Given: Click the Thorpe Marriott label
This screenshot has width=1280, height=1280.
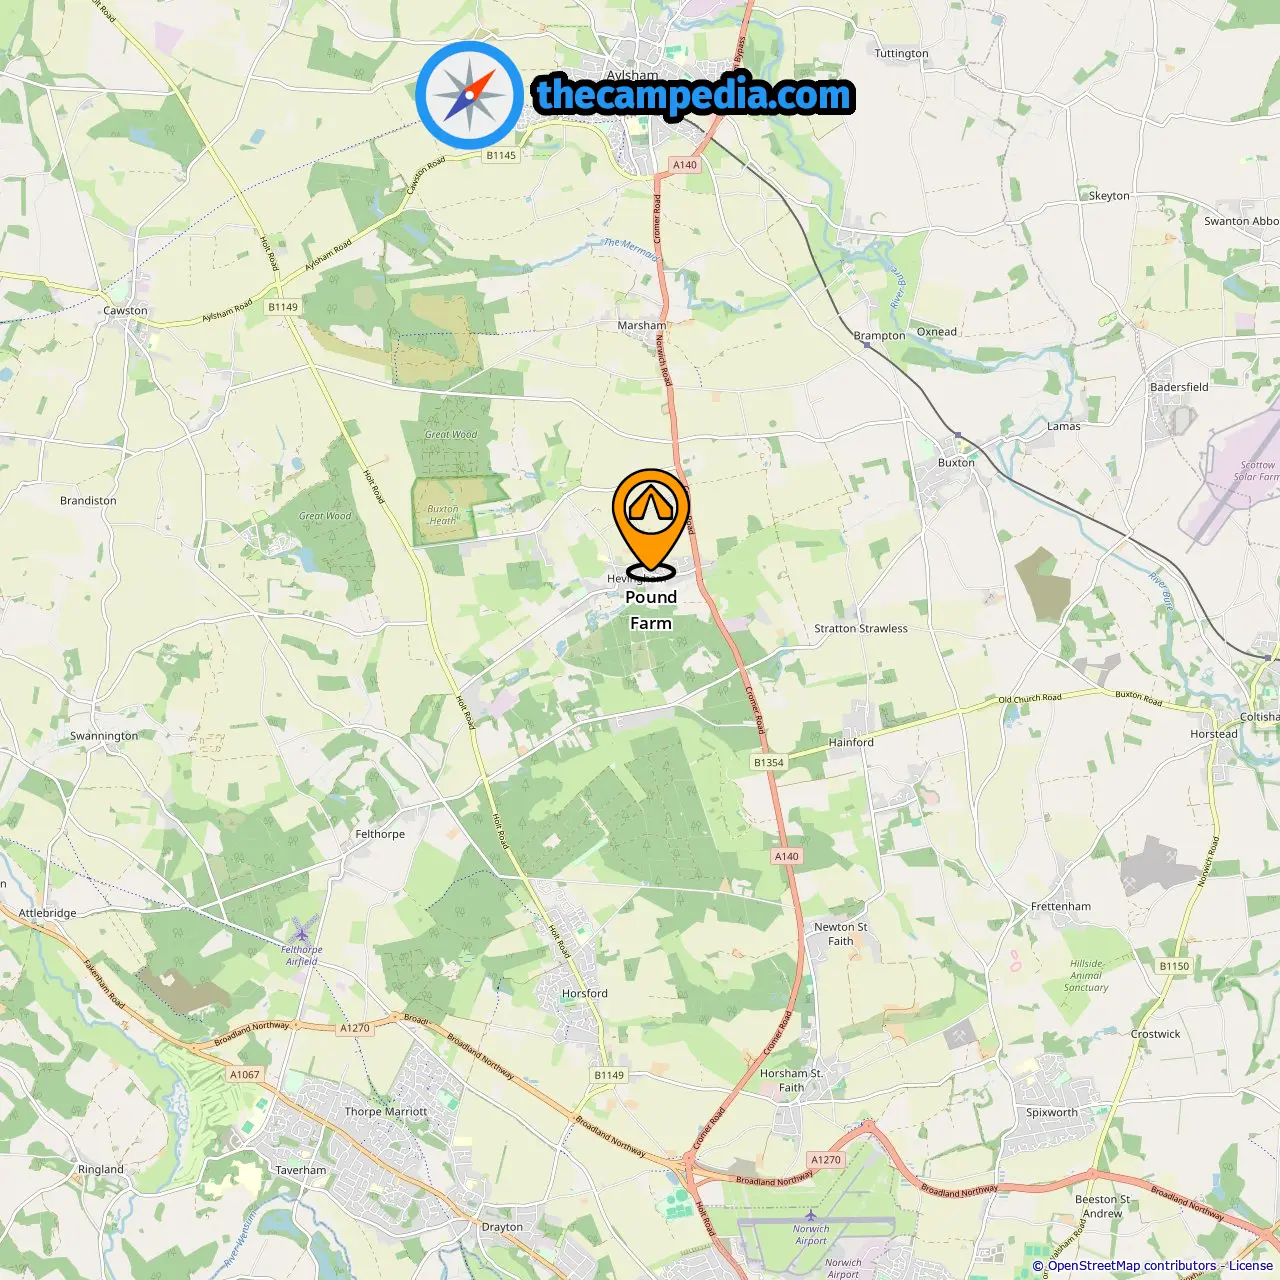Looking at the screenshot, I should pyautogui.click(x=386, y=1111).
